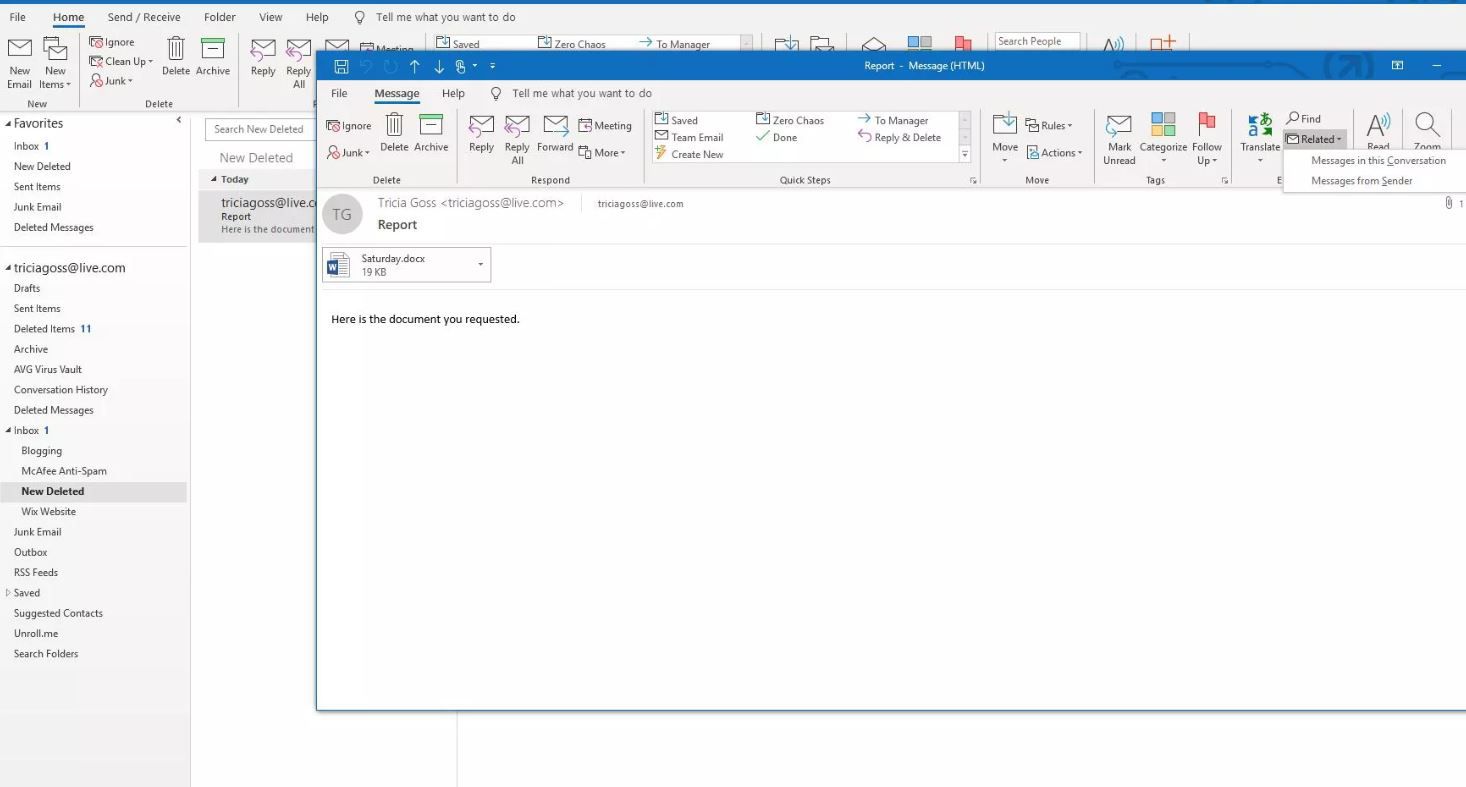
Task: Run Reply & Delete quick step
Action: (899, 137)
